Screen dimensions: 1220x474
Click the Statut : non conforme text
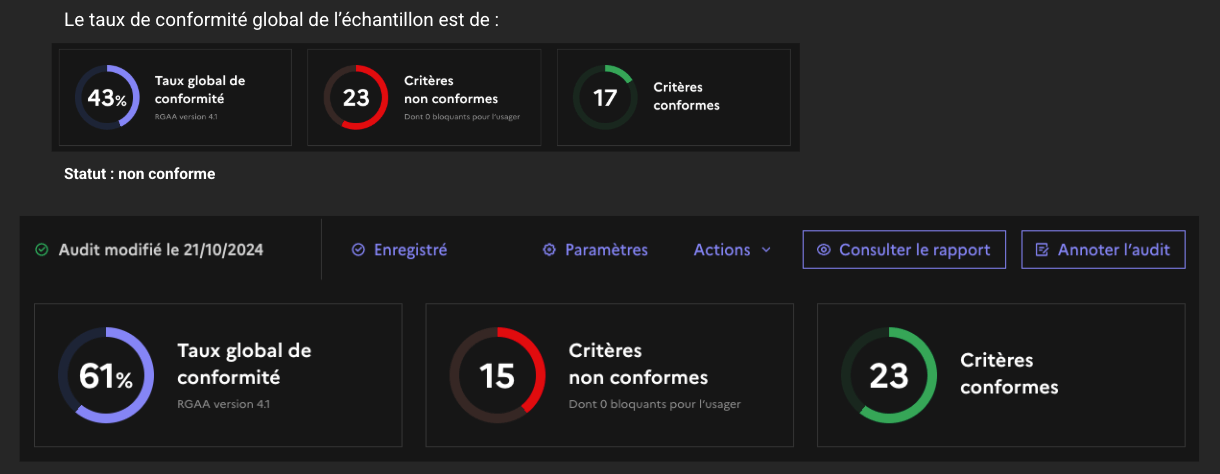coord(139,174)
